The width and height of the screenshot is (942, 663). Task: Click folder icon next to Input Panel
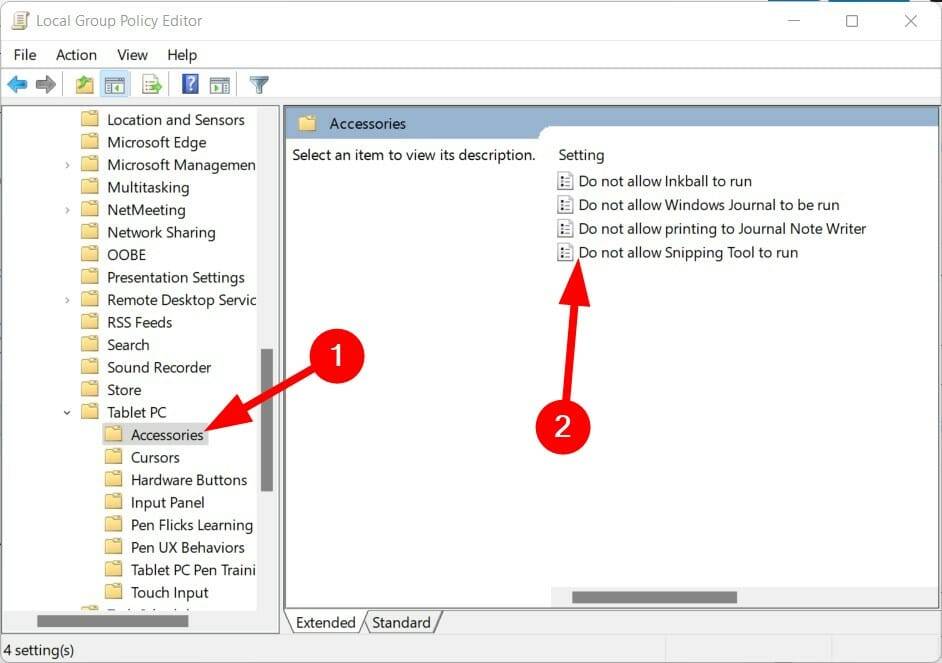(x=113, y=502)
